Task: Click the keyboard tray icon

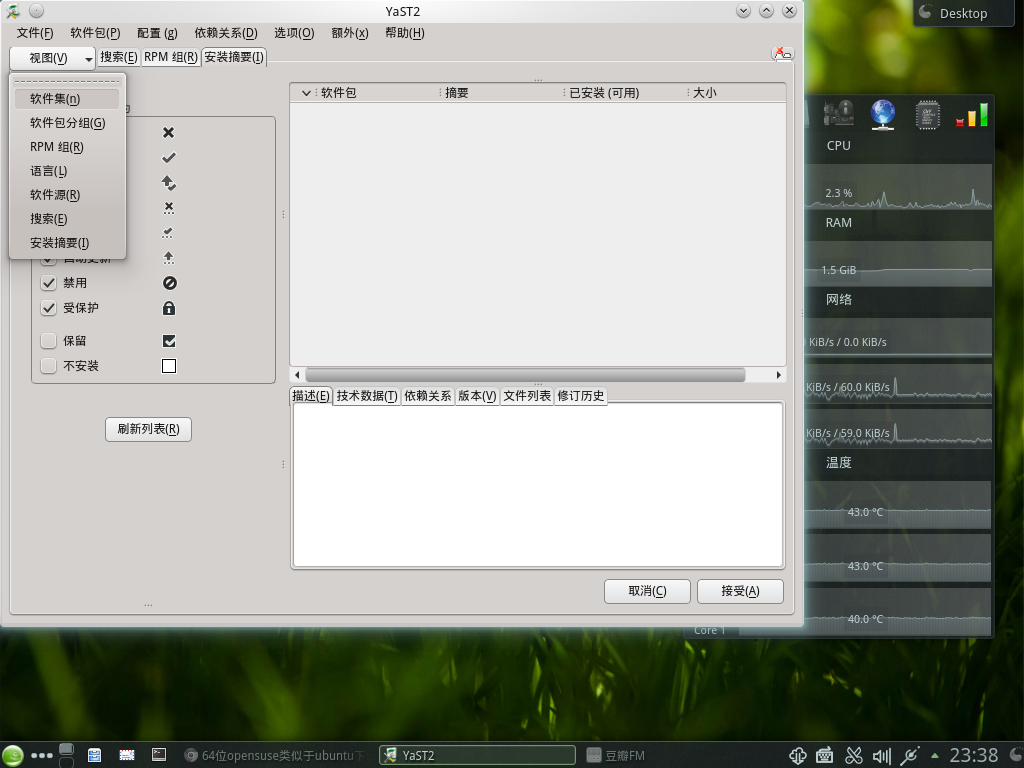Action: point(824,756)
